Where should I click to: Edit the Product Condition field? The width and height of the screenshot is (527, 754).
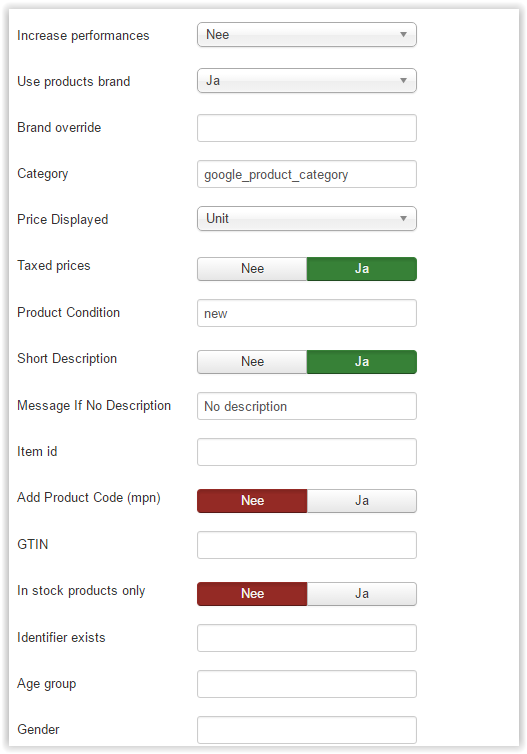[307, 313]
